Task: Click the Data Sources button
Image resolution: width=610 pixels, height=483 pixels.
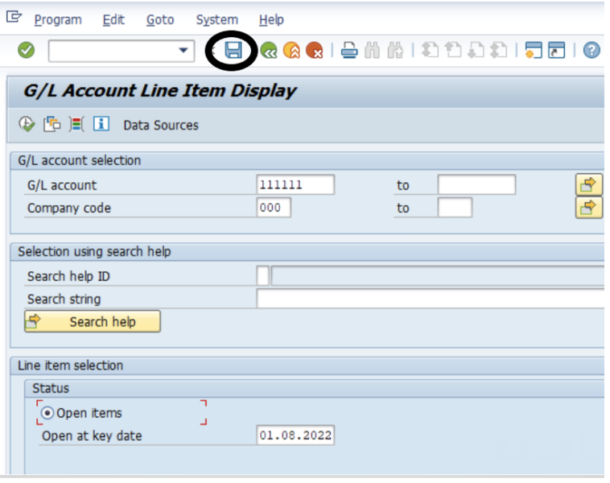Action: coord(160,125)
